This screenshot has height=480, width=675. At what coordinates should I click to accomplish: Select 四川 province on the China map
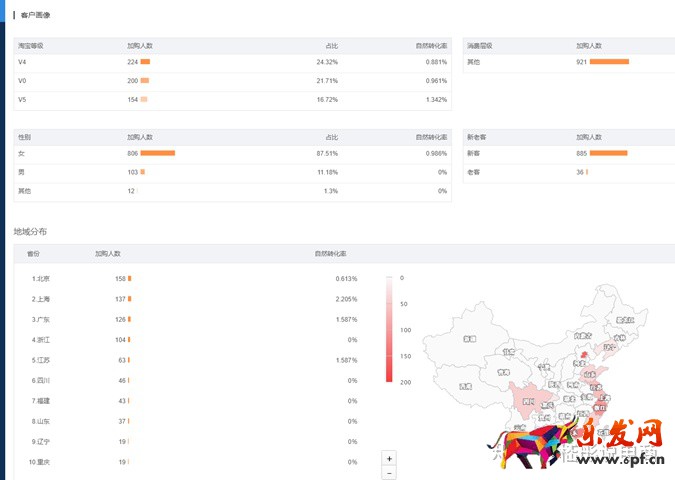point(528,400)
